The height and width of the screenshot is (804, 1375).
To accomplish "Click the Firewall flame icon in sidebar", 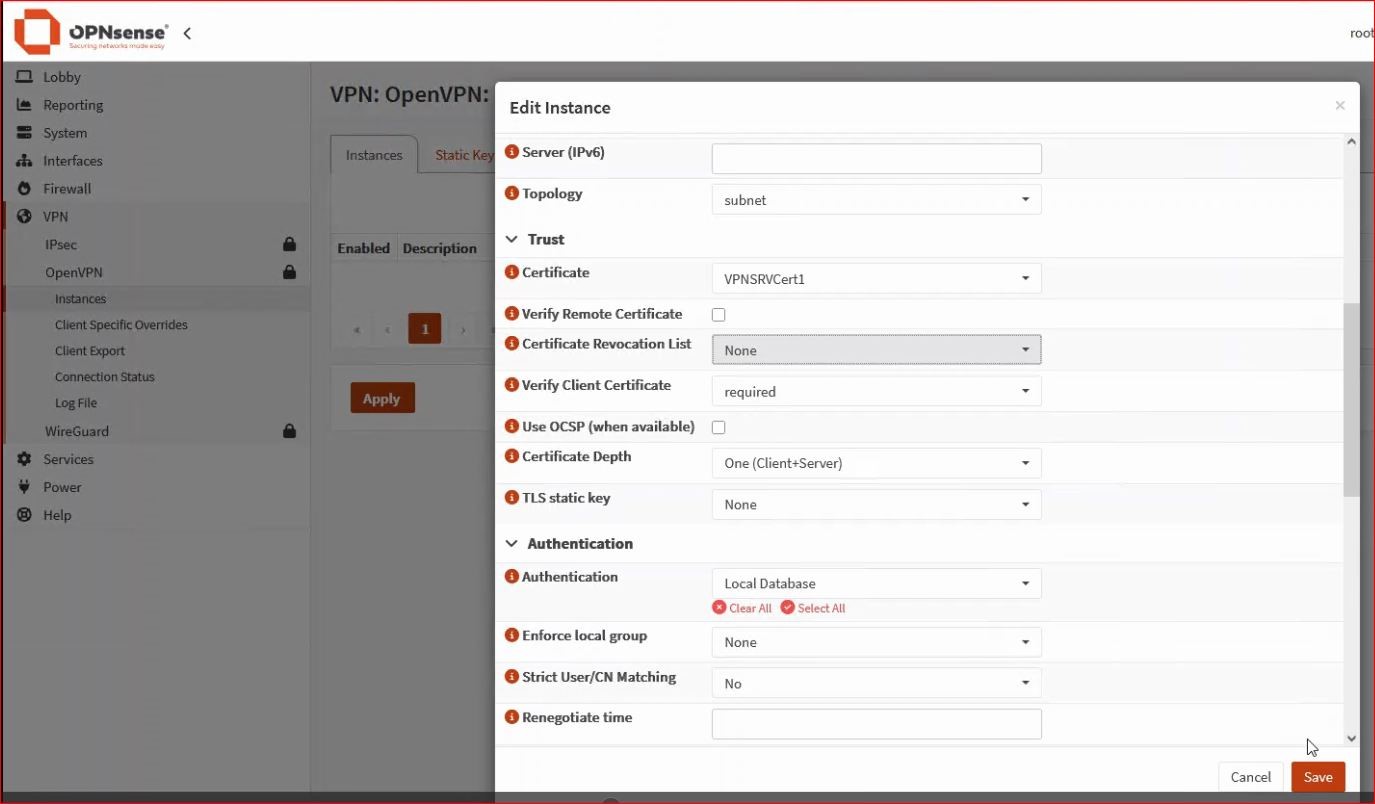I will coord(24,189).
